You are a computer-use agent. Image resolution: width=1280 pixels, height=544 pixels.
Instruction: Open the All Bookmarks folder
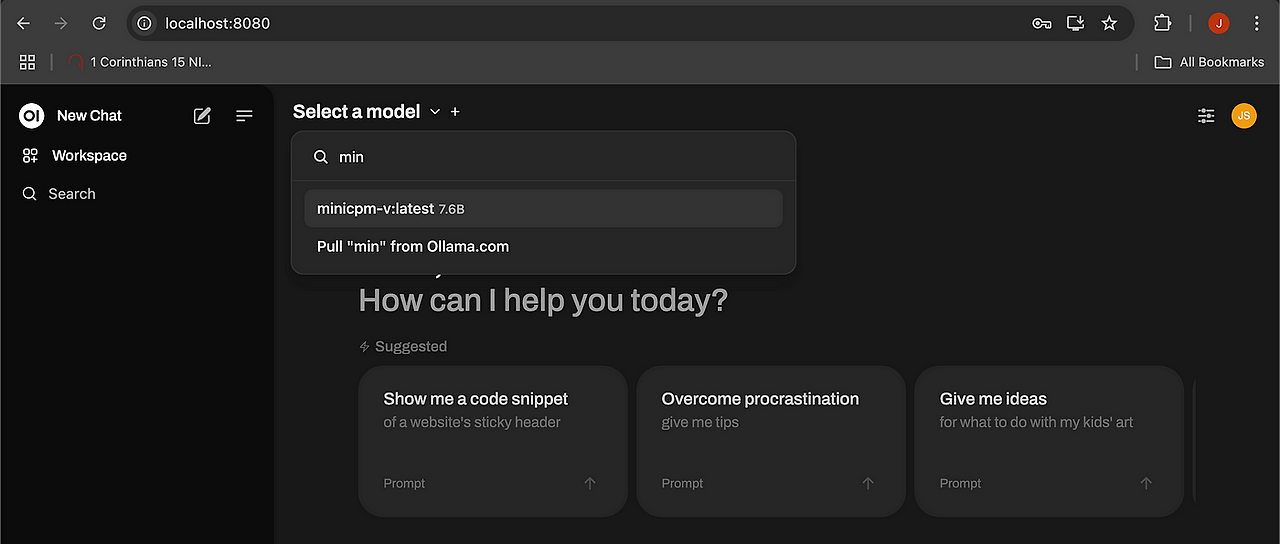click(x=1209, y=62)
